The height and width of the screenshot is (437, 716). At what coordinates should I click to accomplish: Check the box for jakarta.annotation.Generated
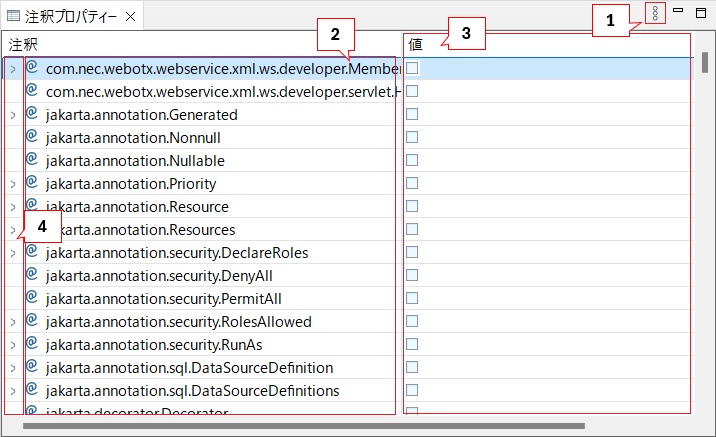412,114
